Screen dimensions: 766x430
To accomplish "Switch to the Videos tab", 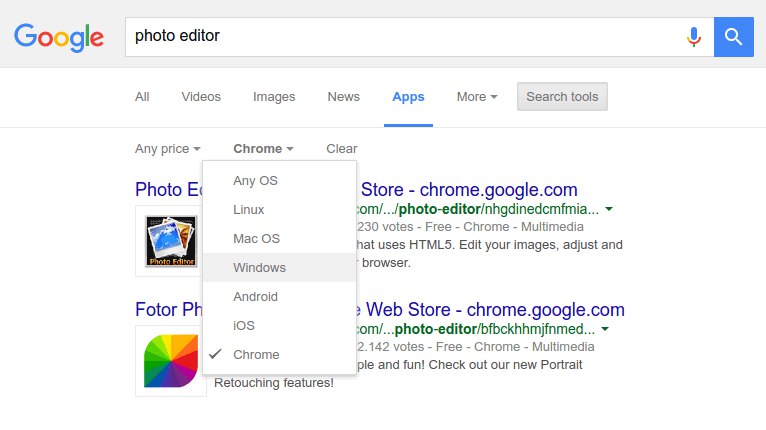I will coord(201,97).
